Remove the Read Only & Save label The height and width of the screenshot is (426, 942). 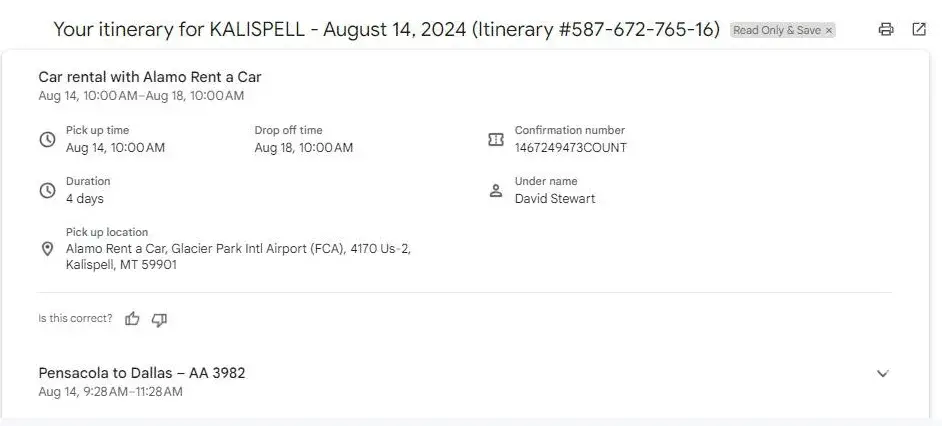point(829,31)
